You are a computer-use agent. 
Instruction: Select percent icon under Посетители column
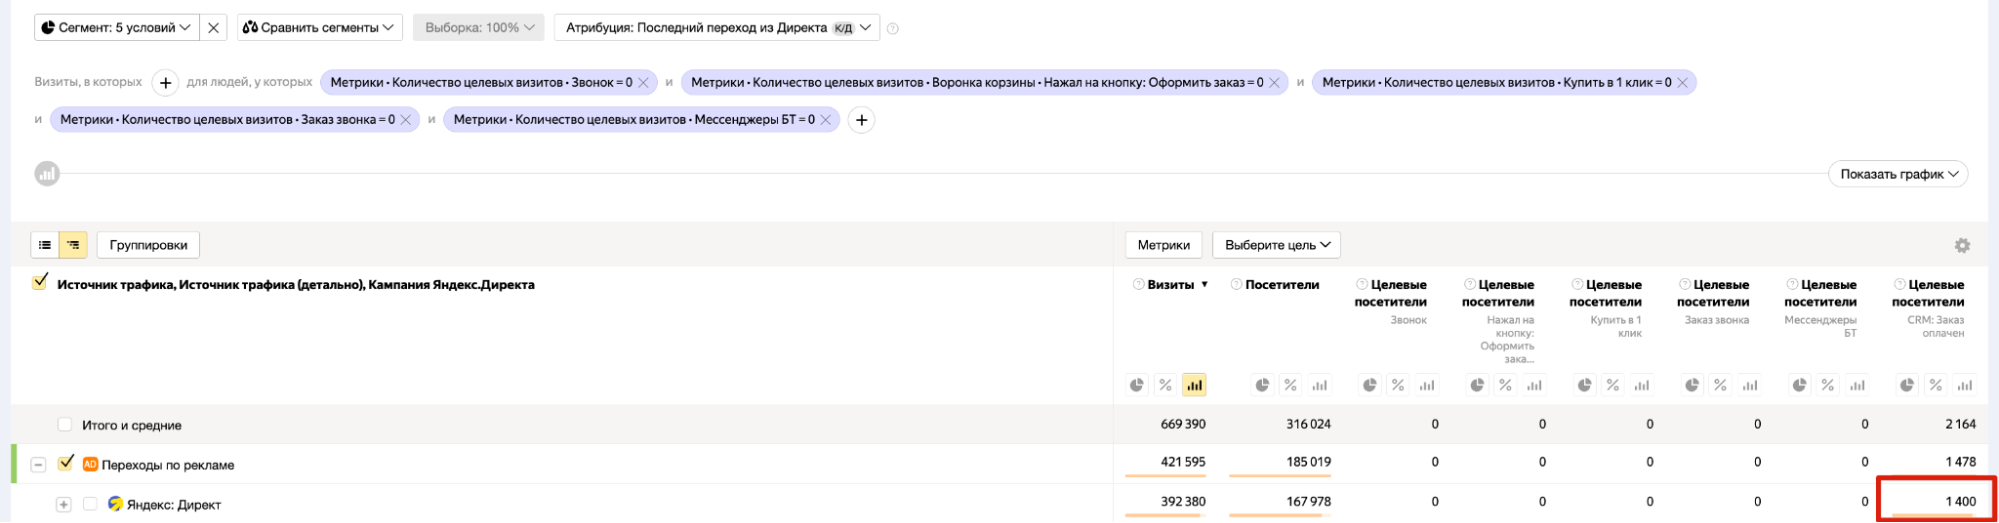[1291, 385]
